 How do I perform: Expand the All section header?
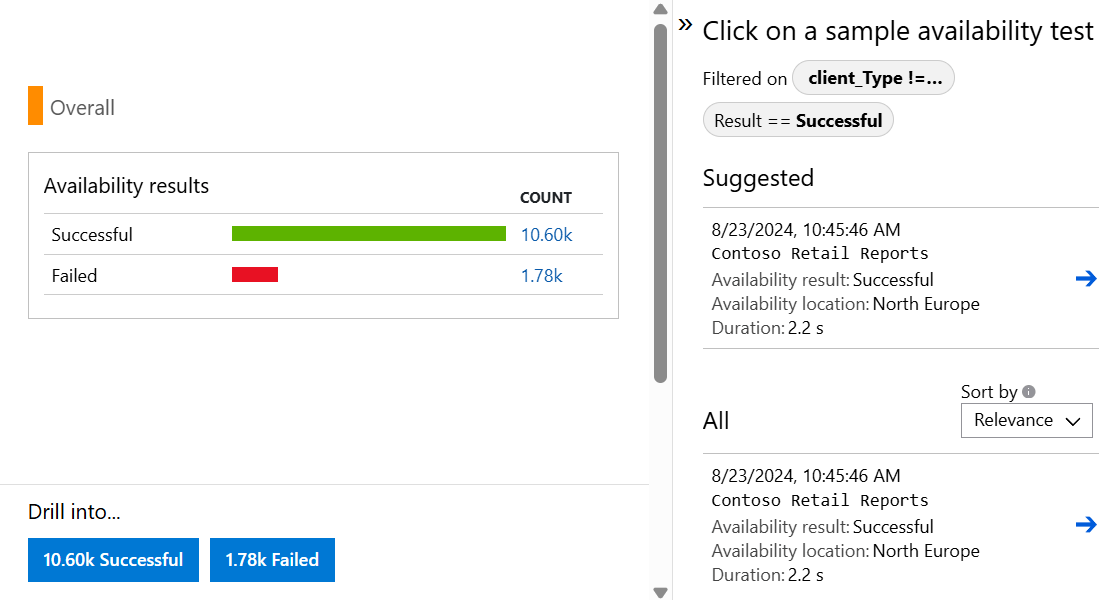[x=716, y=420]
